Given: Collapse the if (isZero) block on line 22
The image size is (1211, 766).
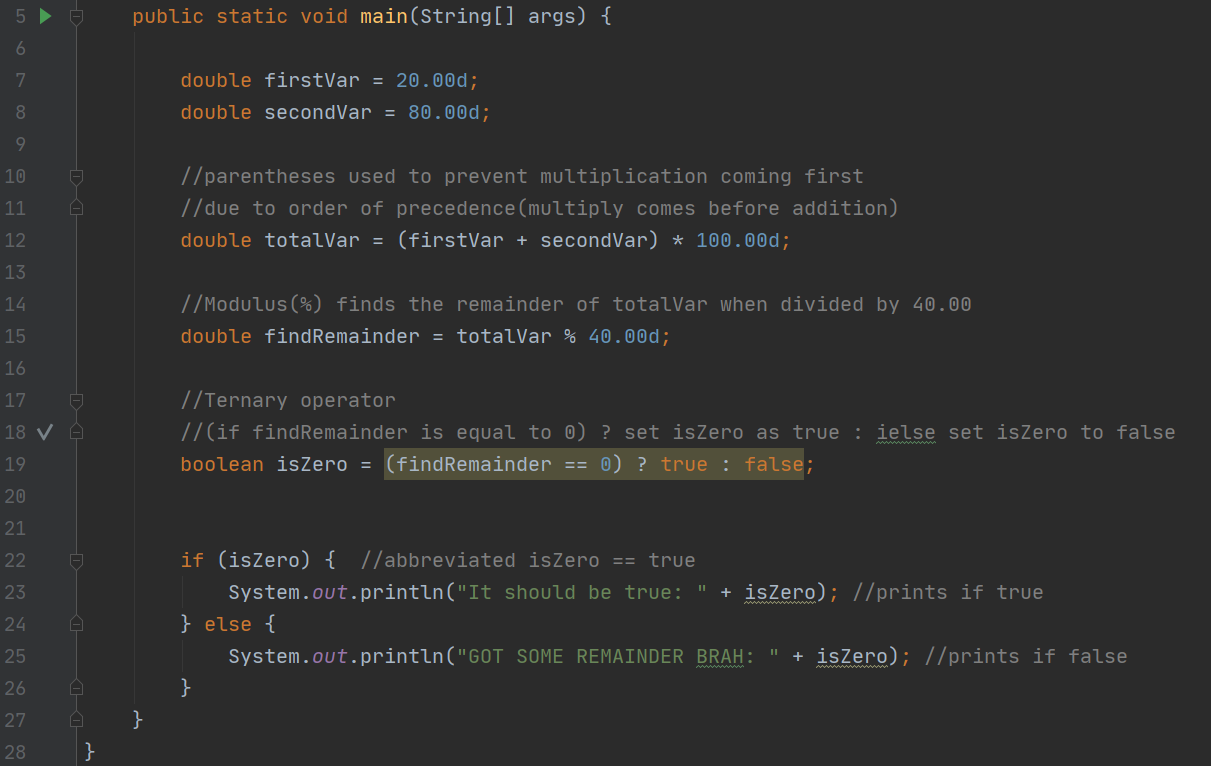Looking at the screenshot, I should pyautogui.click(x=77, y=561).
